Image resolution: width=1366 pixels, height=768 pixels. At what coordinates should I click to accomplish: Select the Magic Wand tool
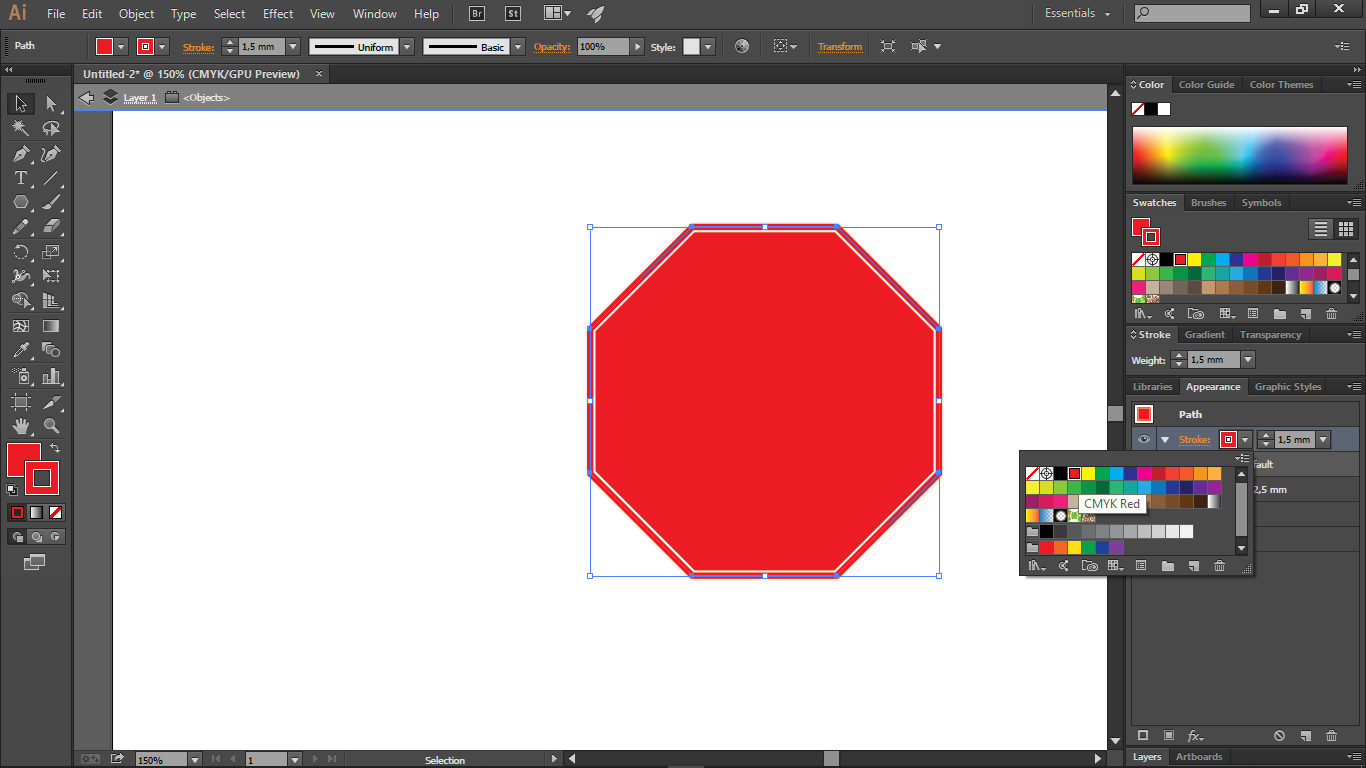20,129
